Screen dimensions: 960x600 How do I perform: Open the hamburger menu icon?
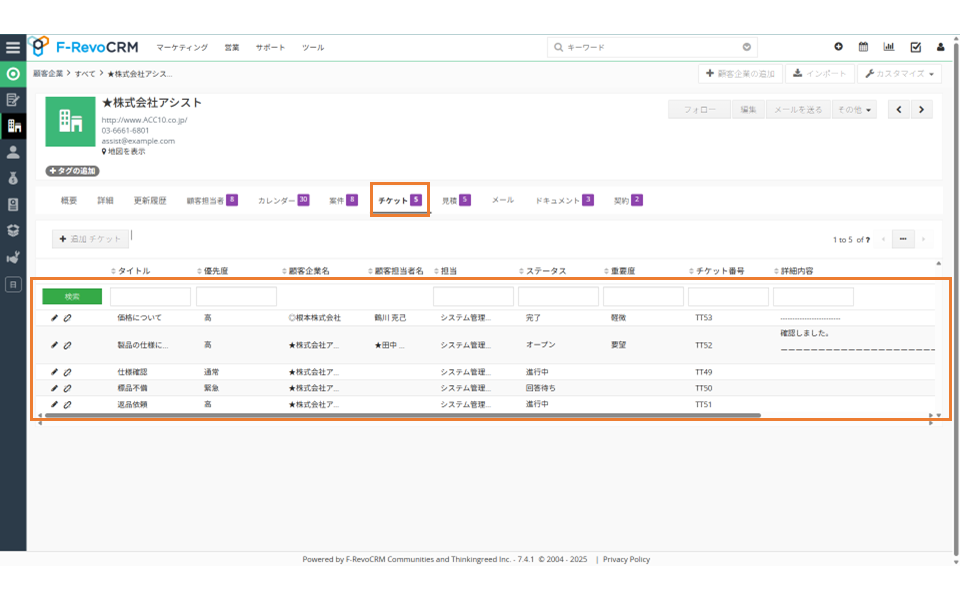click(x=13, y=48)
